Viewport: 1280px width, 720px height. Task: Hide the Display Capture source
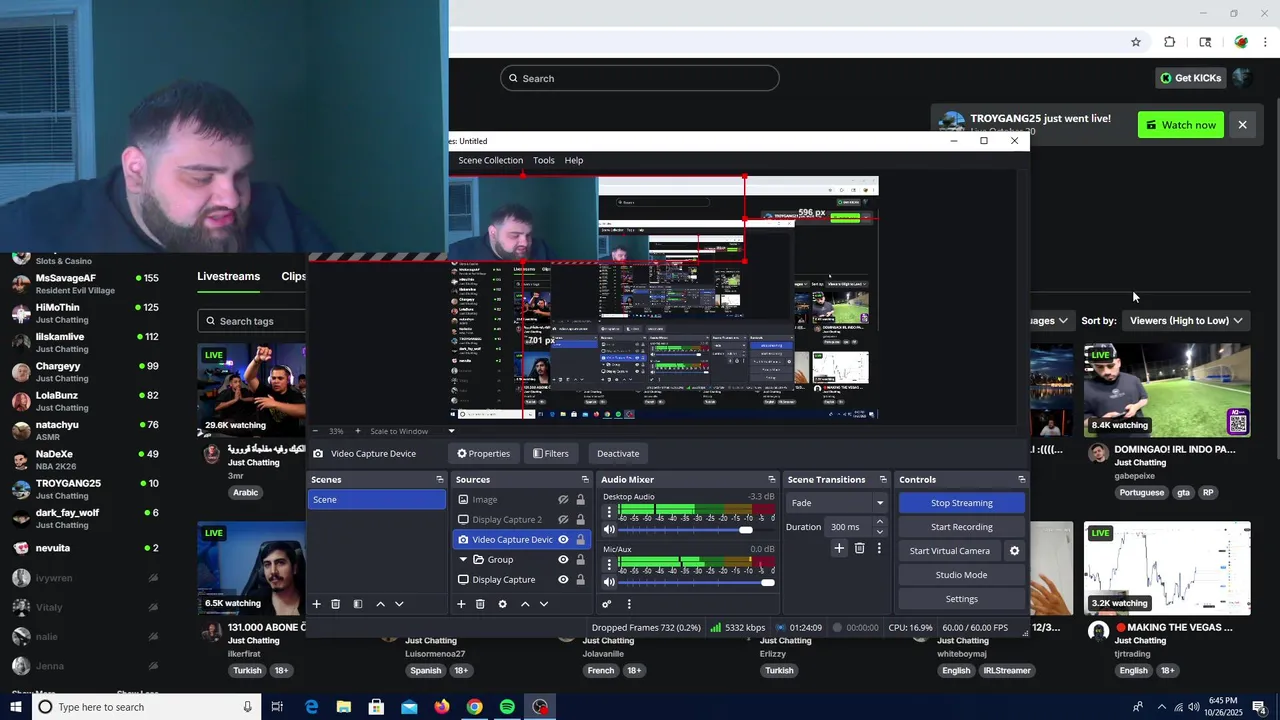tap(563, 580)
